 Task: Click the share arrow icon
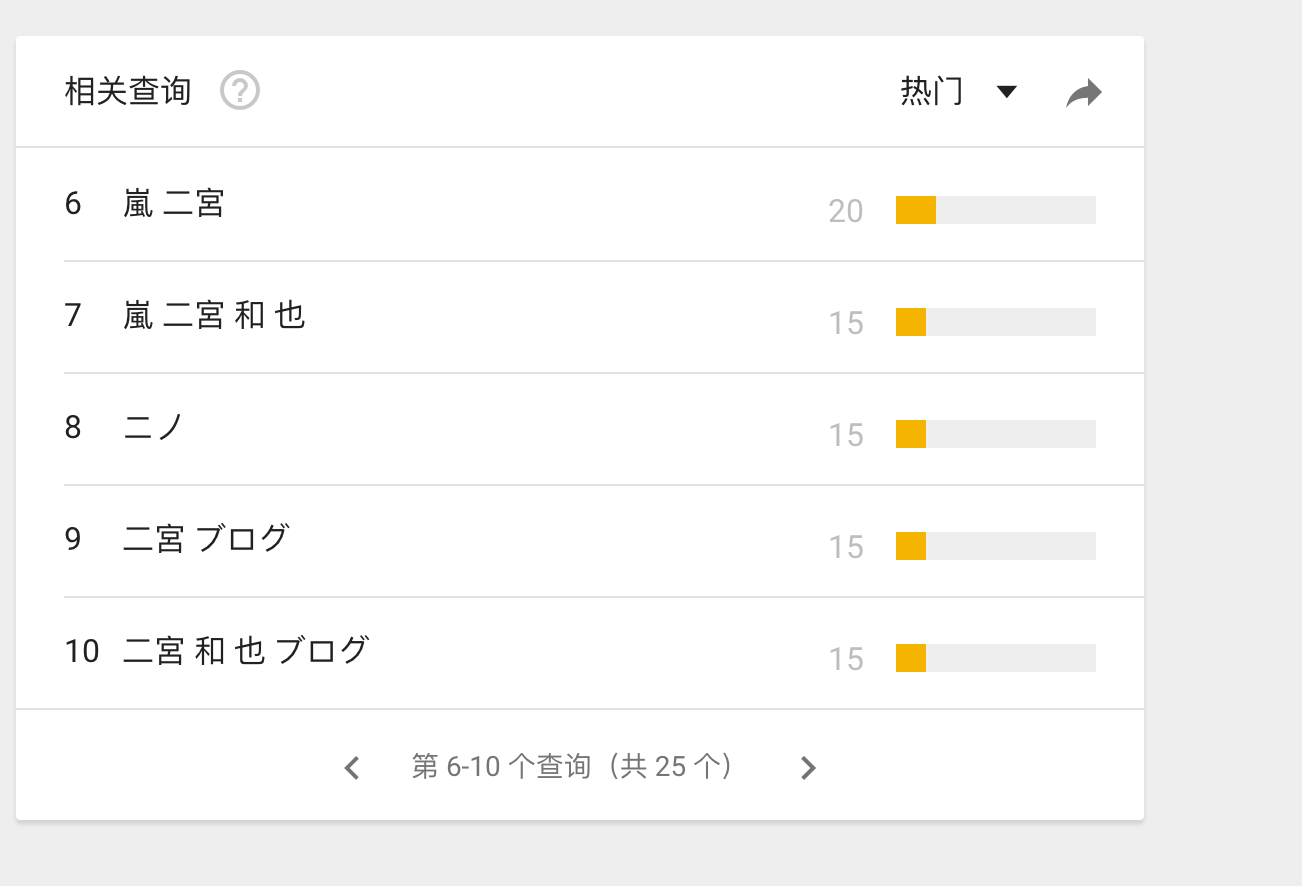1083,93
